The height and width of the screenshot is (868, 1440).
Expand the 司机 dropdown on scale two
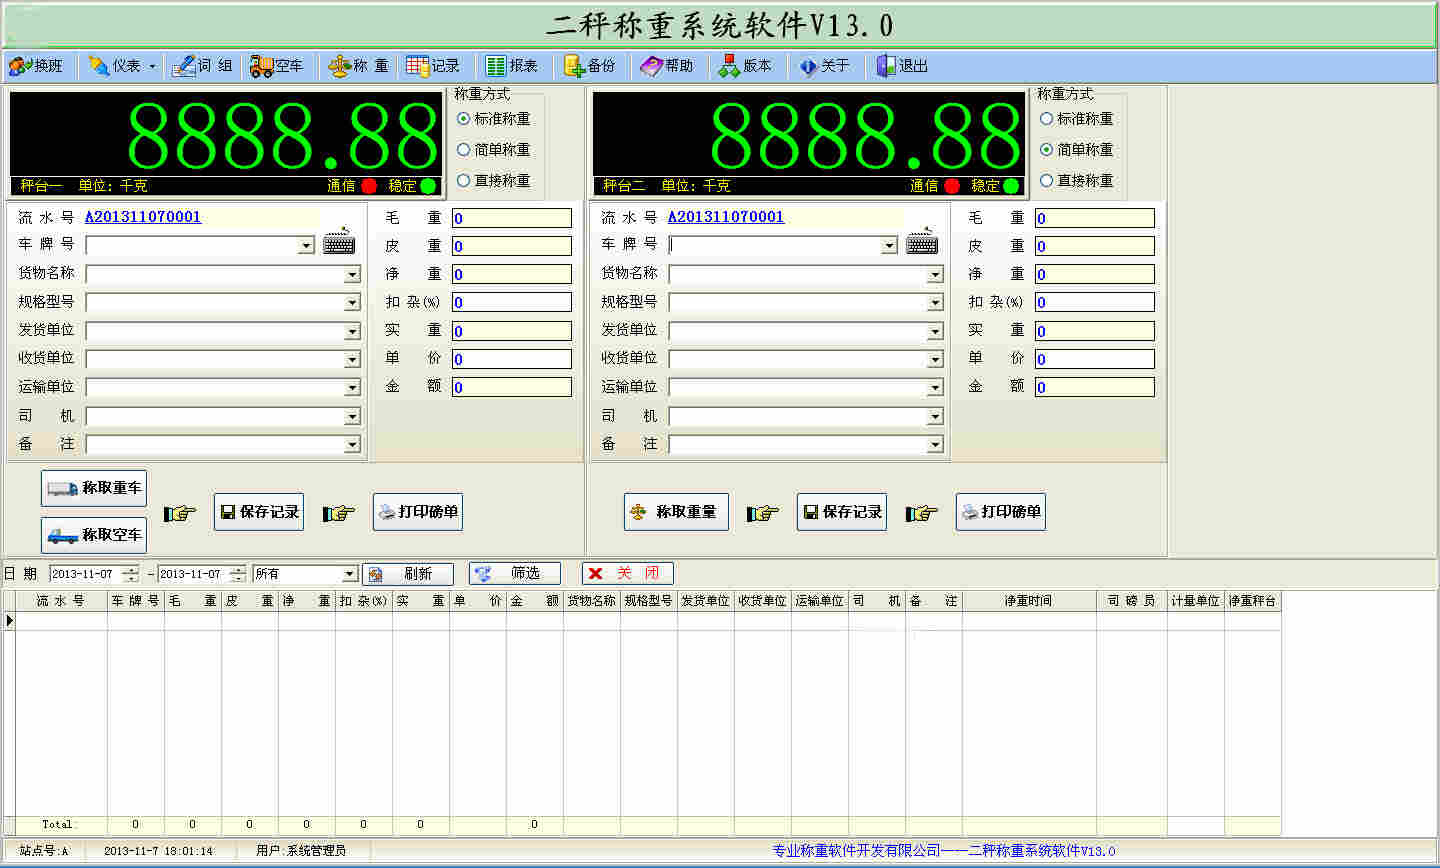coord(935,416)
